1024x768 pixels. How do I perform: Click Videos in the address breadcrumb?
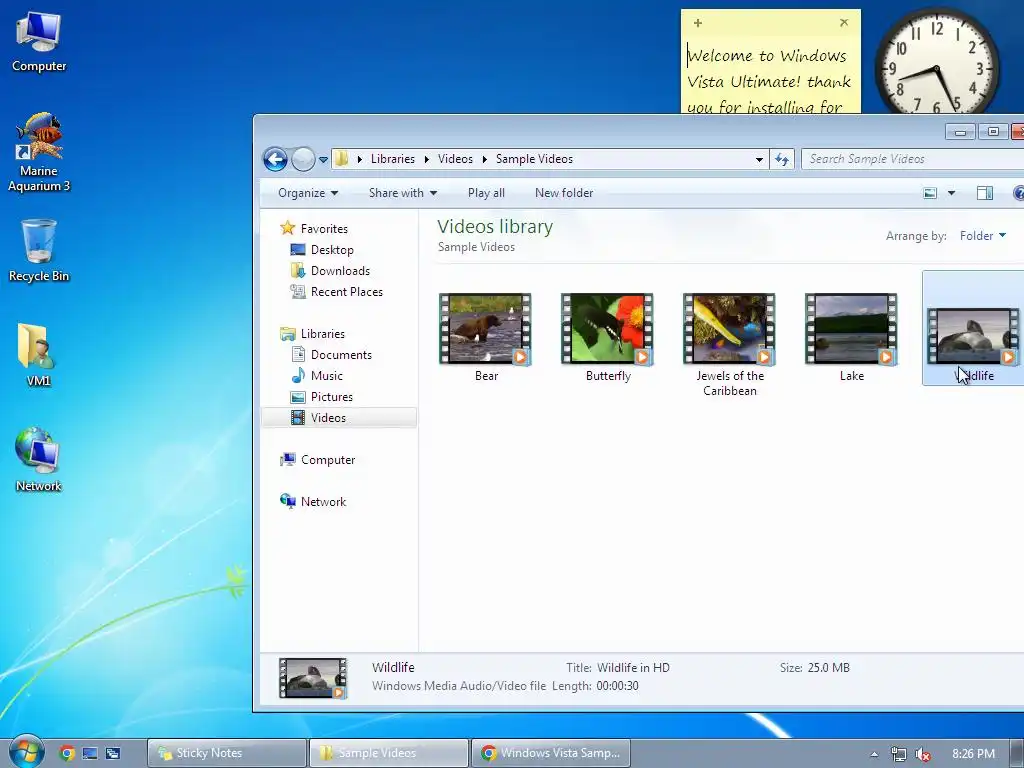[455, 159]
